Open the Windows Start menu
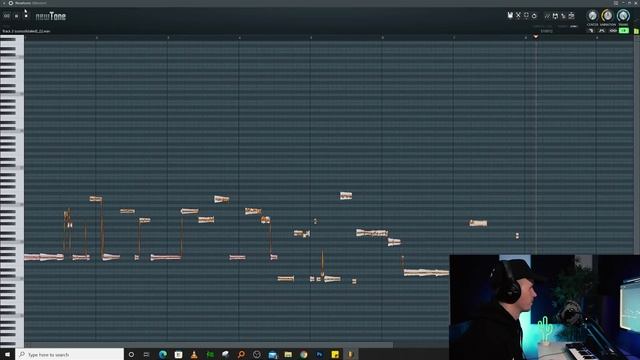Image resolution: width=640 pixels, height=360 pixels. (x=7, y=354)
